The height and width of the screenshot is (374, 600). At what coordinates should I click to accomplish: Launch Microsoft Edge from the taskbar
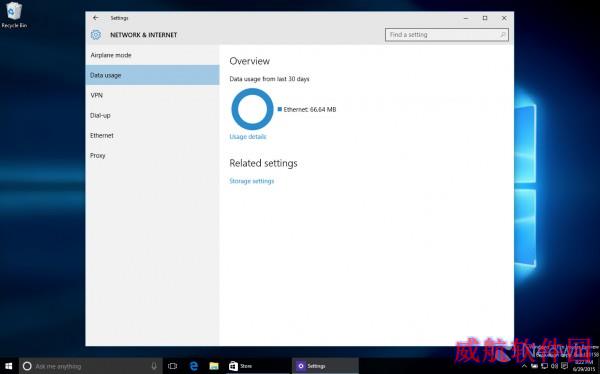(194, 366)
